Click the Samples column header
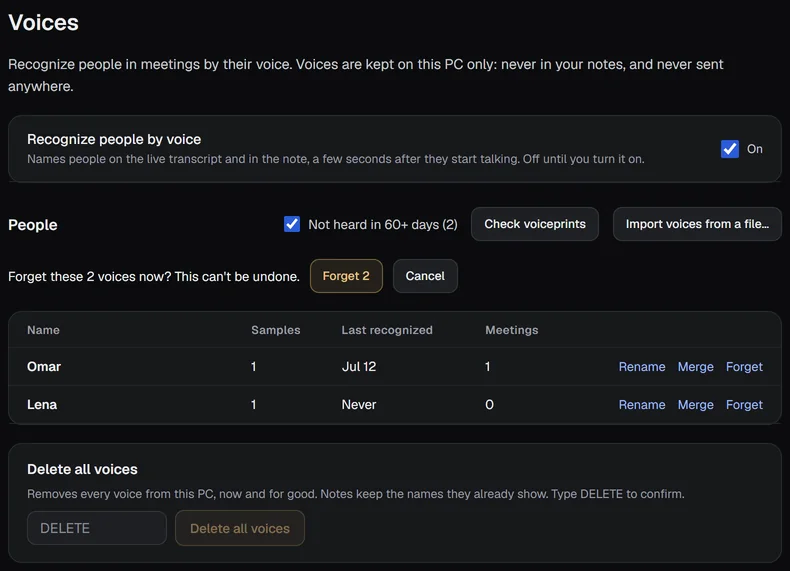 point(276,330)
